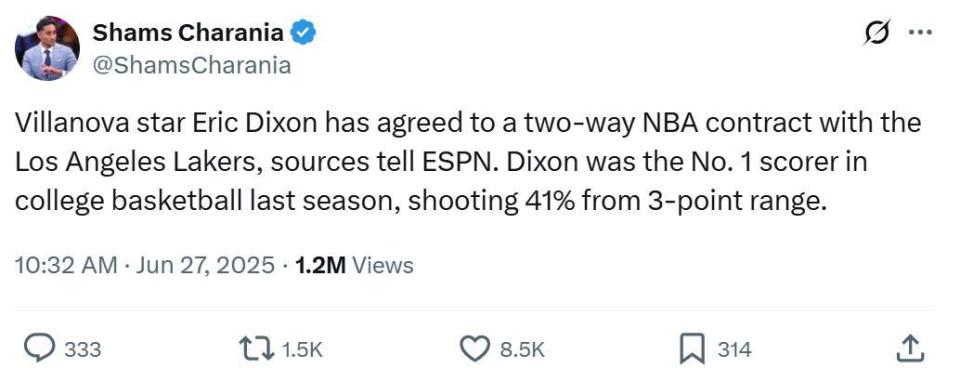Screen dimensions: 960x368
Task: Click the 314 bookmarks count
Action: (x=734, y=350)
